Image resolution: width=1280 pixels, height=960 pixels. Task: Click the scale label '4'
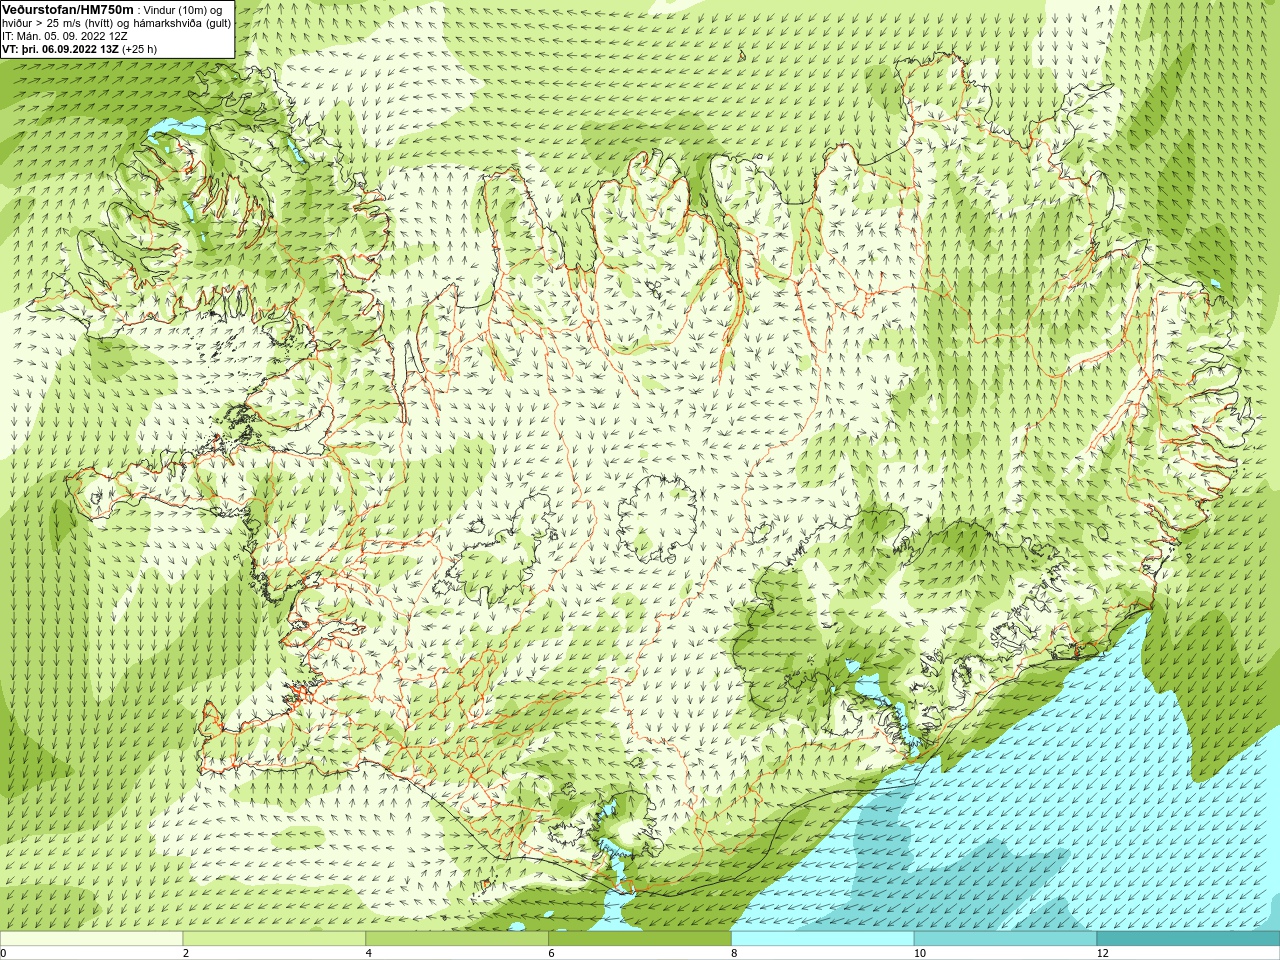click(369, 954)
